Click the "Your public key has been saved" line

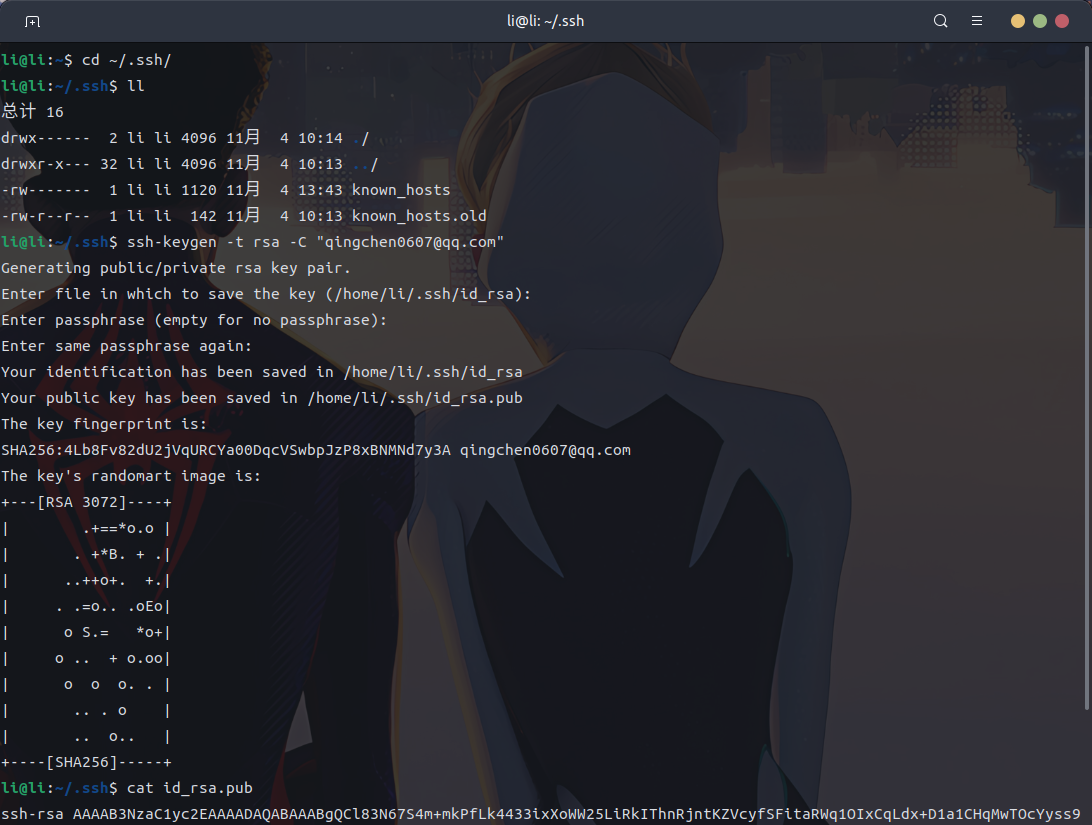262,398
